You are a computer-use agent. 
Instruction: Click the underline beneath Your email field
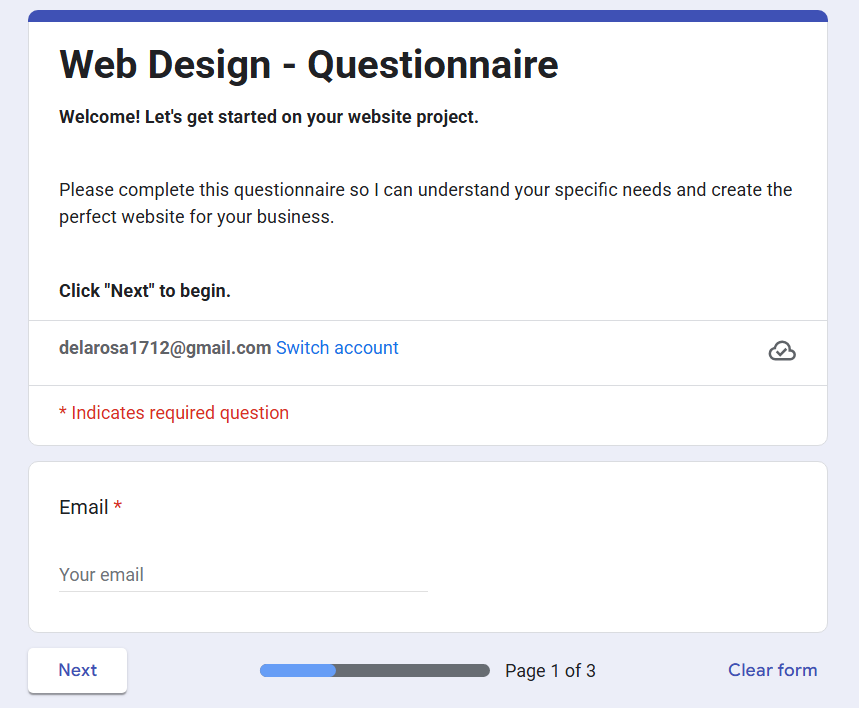point(243,591)
